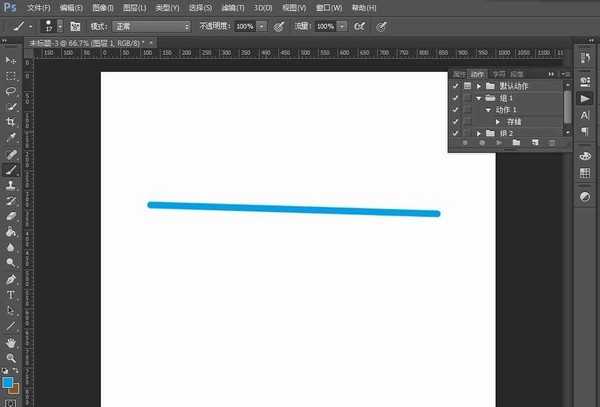Activate the Eyedropper tool

coord(11,138)
